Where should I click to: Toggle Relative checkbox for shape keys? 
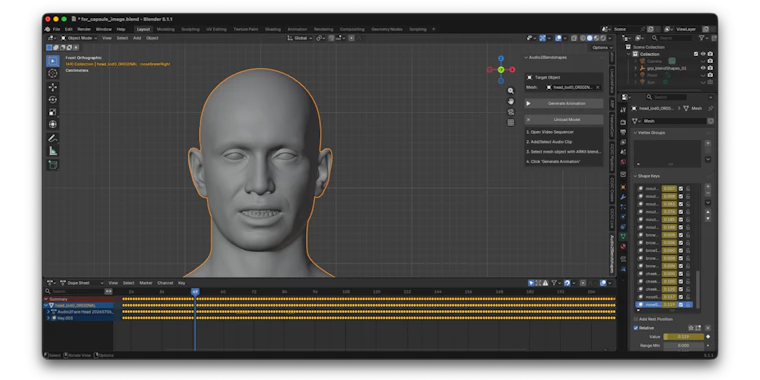(x=636, y=328)
